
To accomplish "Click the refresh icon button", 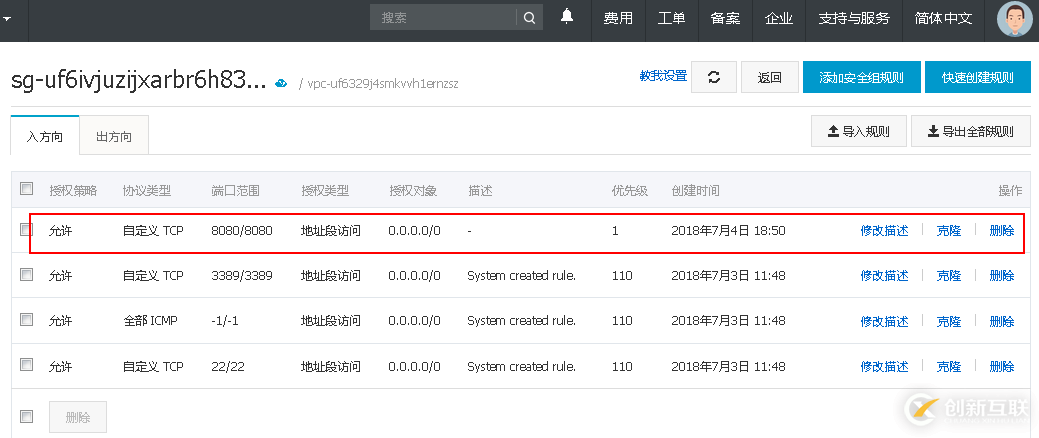I will (713, 78).
